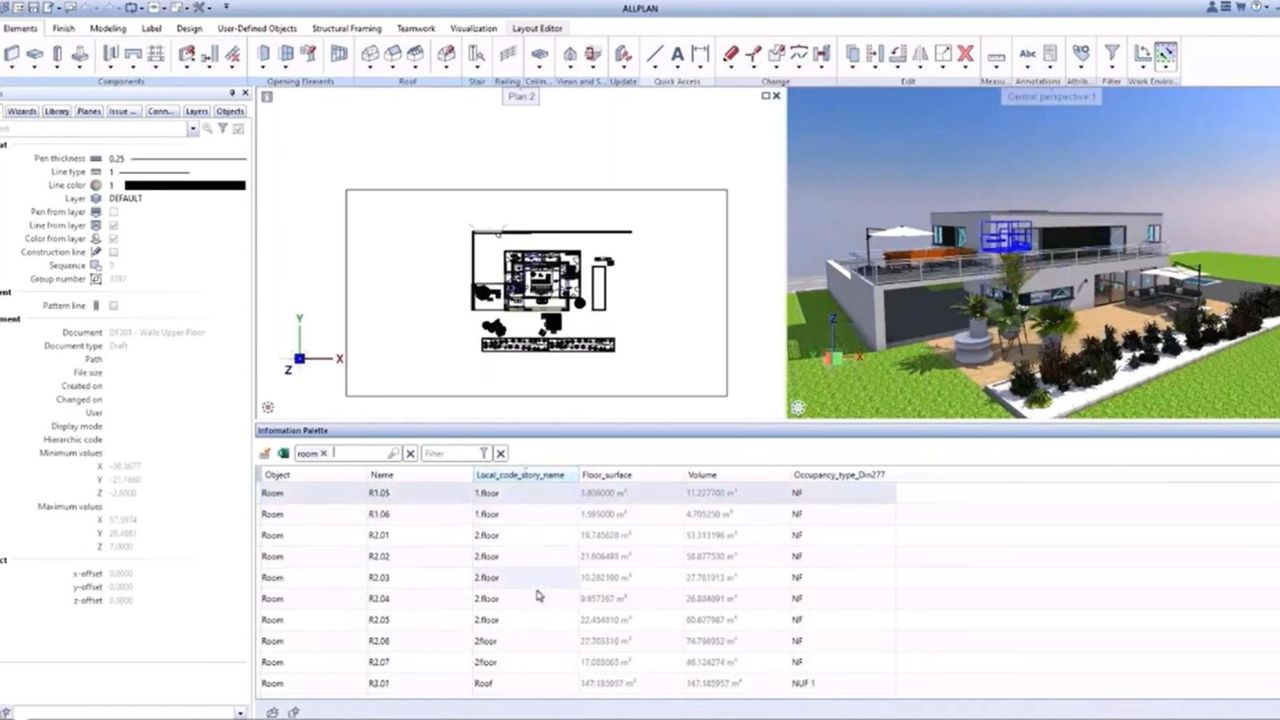The height and width of the screenshot is (720, 1280).
Task: Enable the Pen from layer checkbox
Action: (113, 212)
